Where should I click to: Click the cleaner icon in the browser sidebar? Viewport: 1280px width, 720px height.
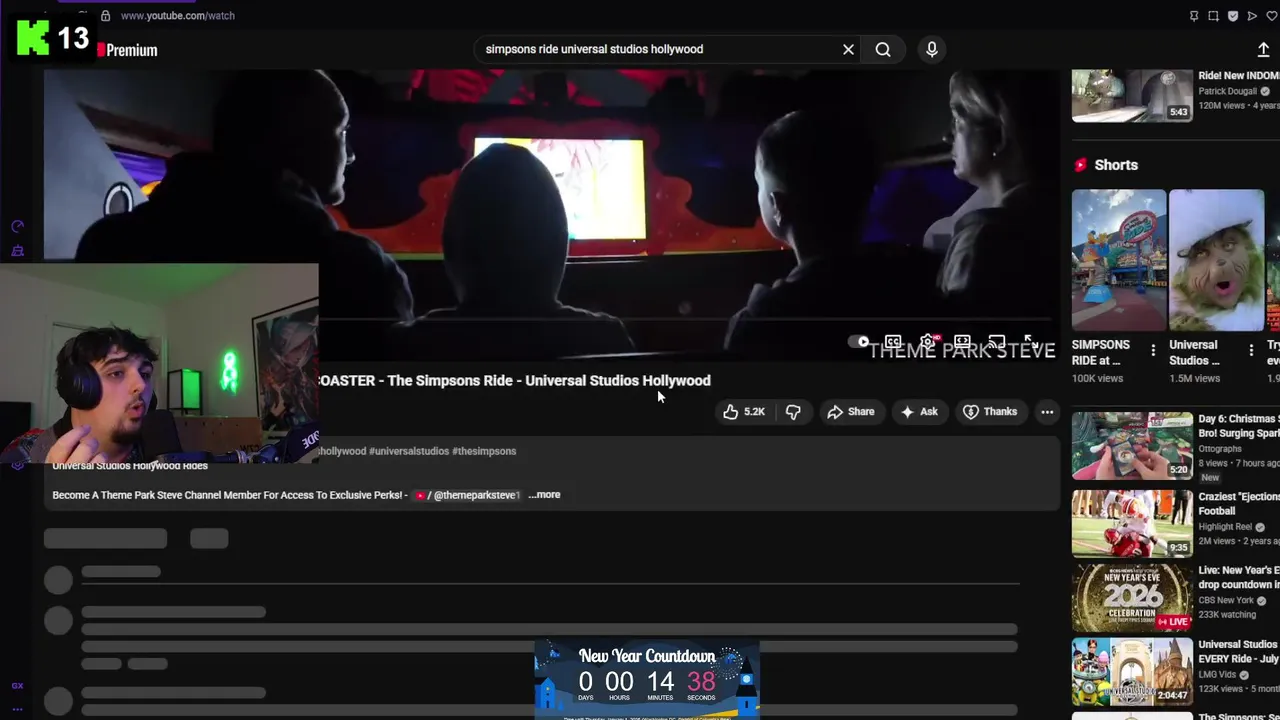[x=17, y=251]
